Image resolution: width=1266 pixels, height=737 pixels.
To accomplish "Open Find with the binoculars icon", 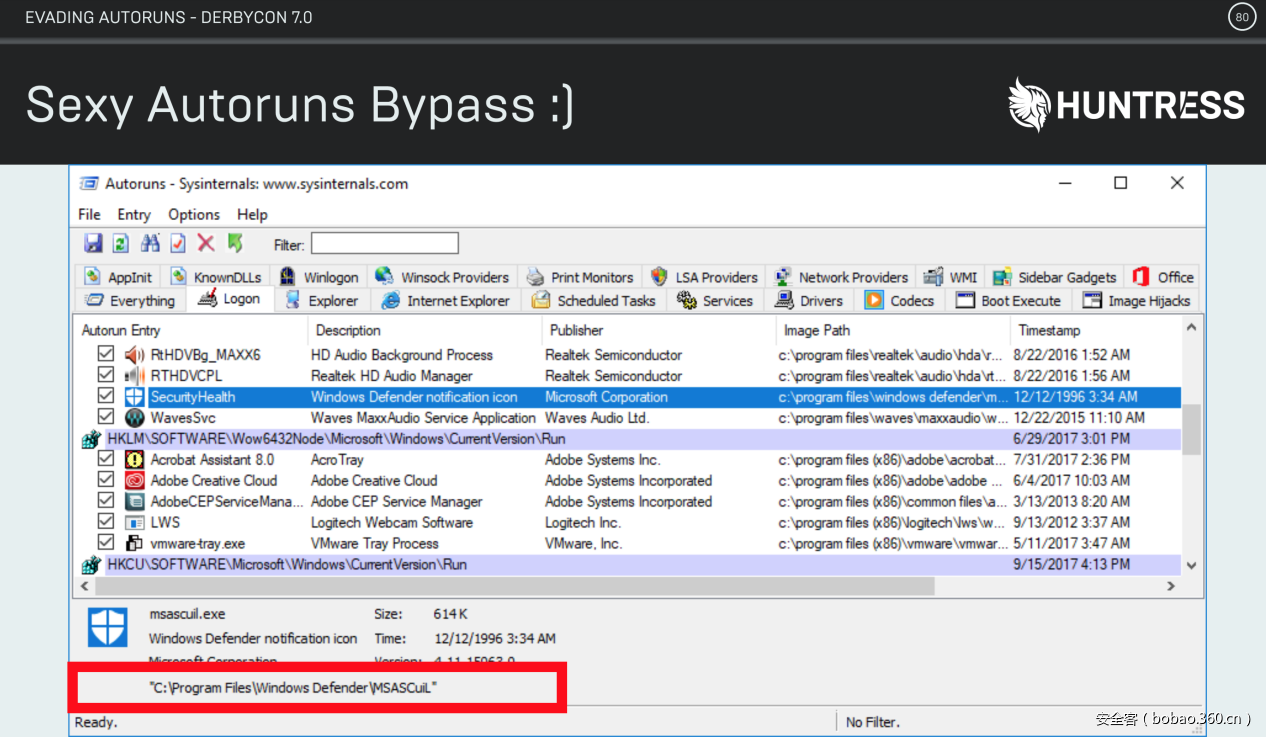I will point(150,243).
